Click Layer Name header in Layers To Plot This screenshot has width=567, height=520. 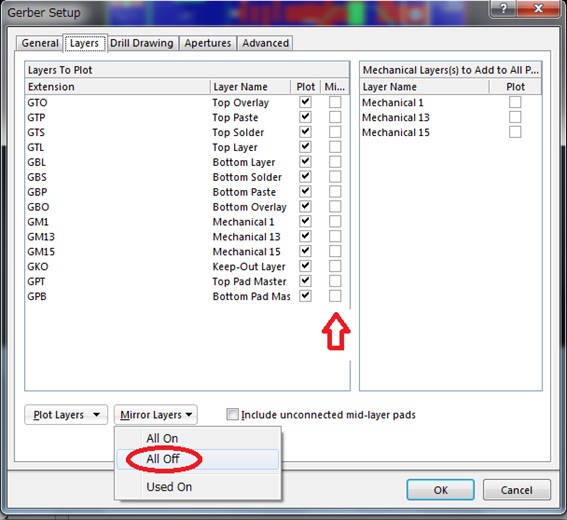point(250,87)
